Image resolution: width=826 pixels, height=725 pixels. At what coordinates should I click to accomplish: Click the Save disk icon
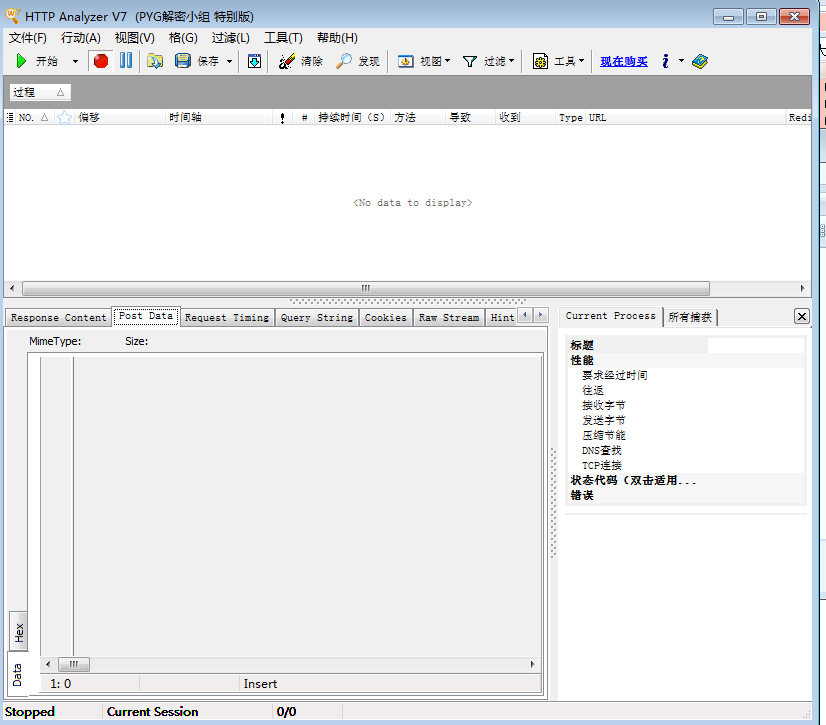(183, 61)
